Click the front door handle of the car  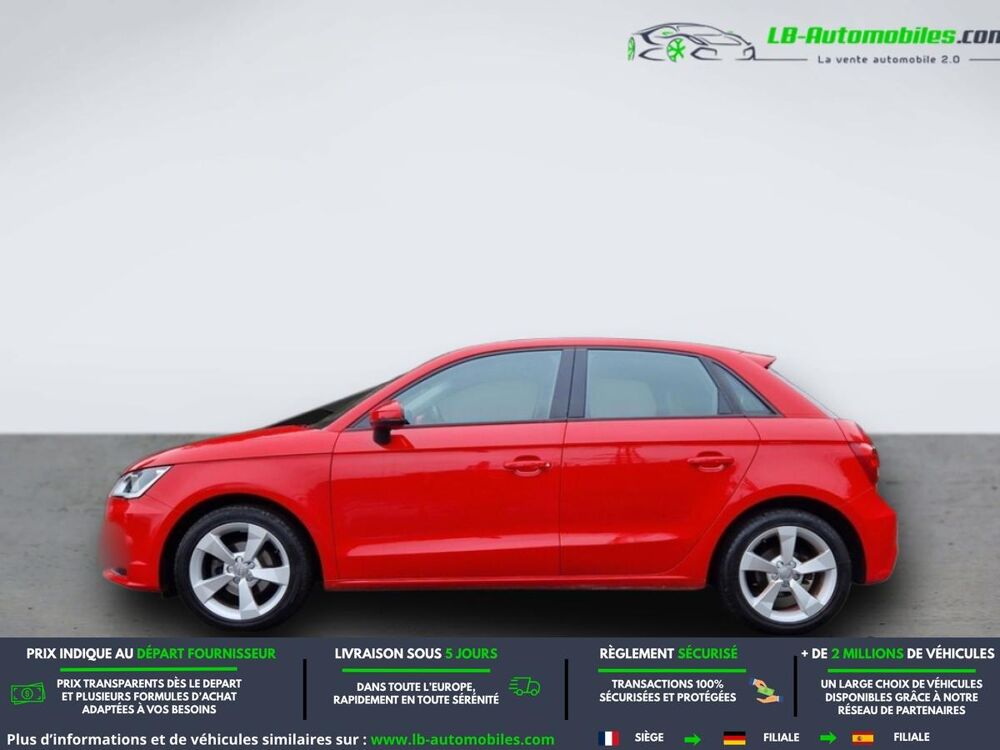527,466
